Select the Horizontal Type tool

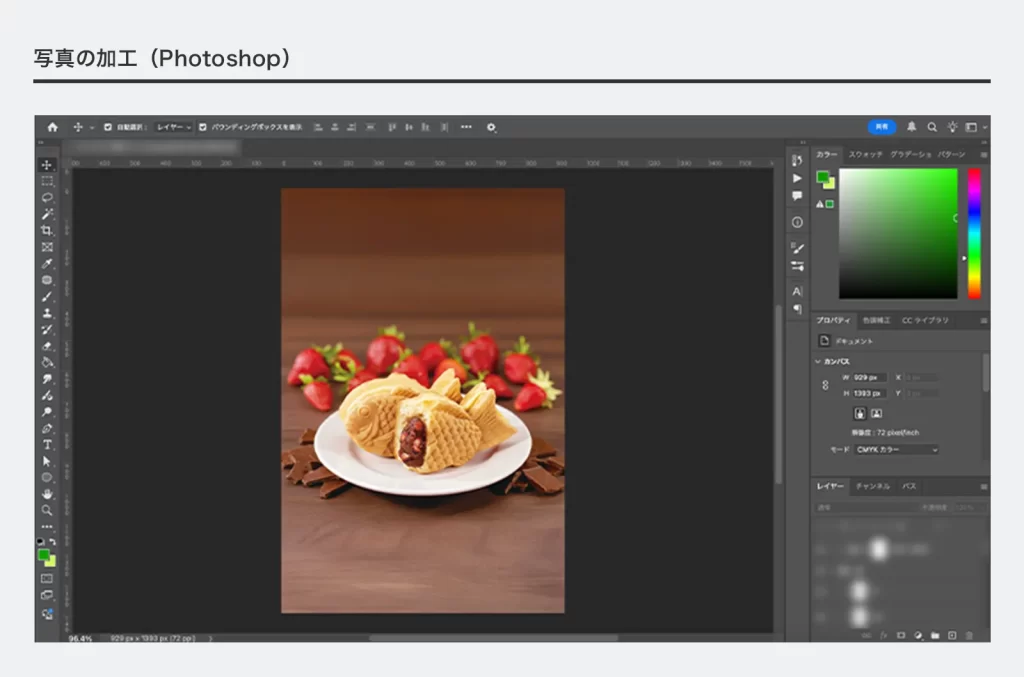click(x=47, y=444)
